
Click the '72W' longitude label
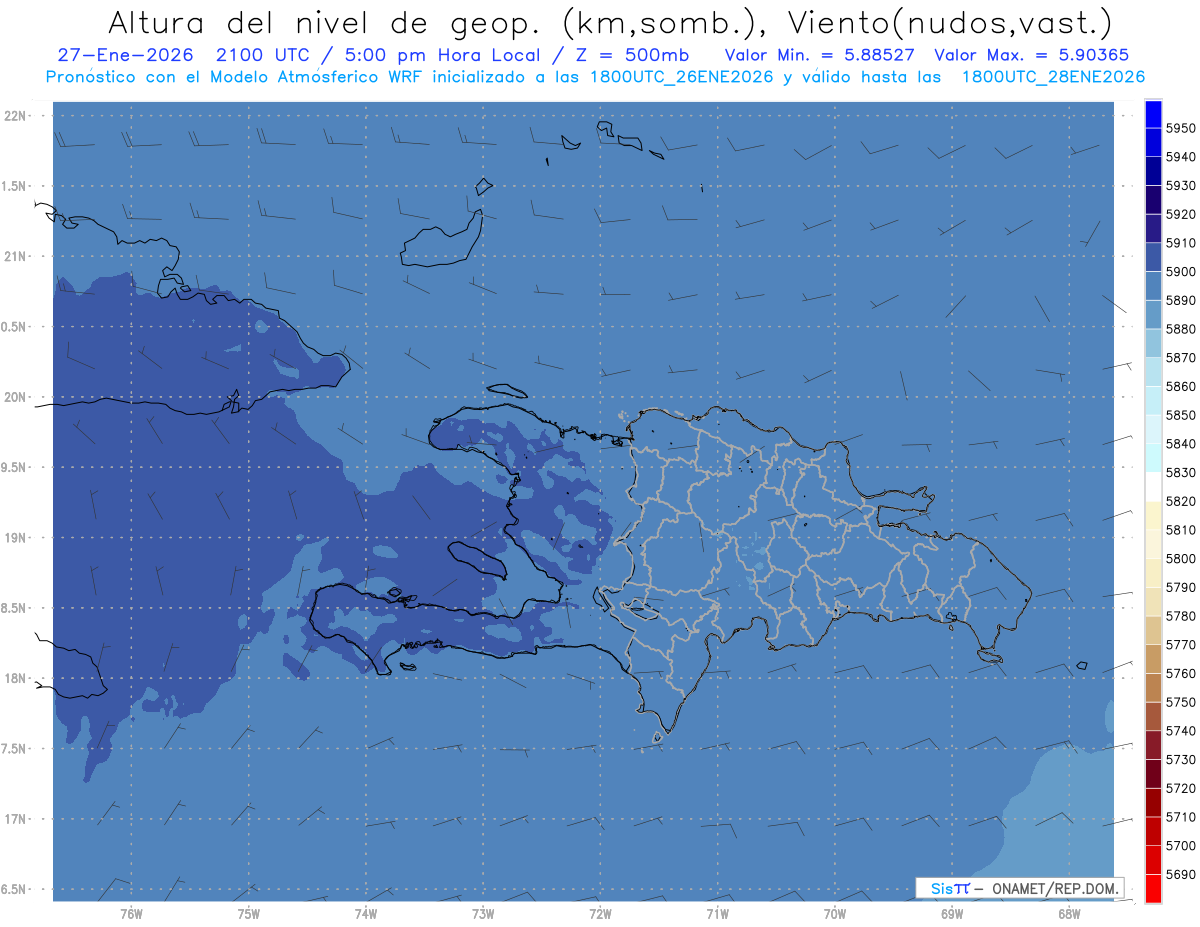600,914
